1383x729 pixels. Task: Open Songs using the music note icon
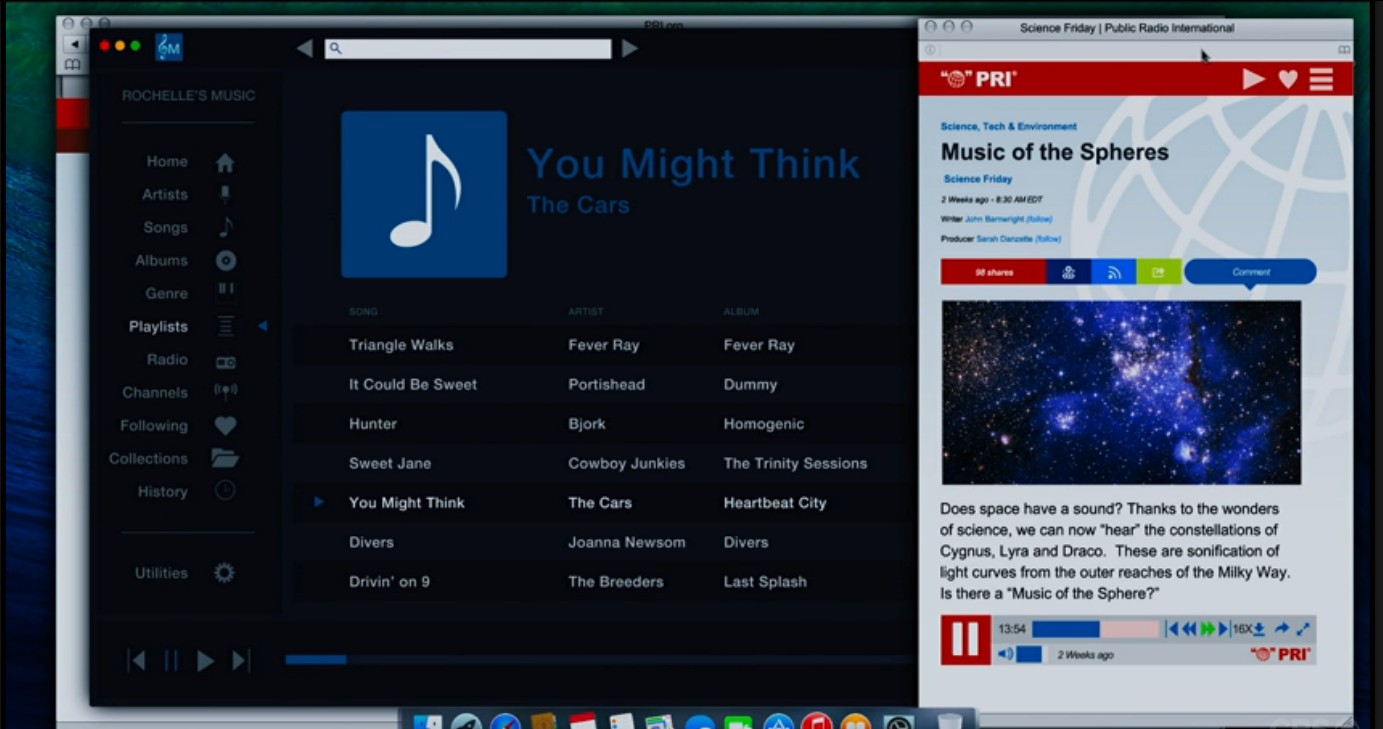226,227
